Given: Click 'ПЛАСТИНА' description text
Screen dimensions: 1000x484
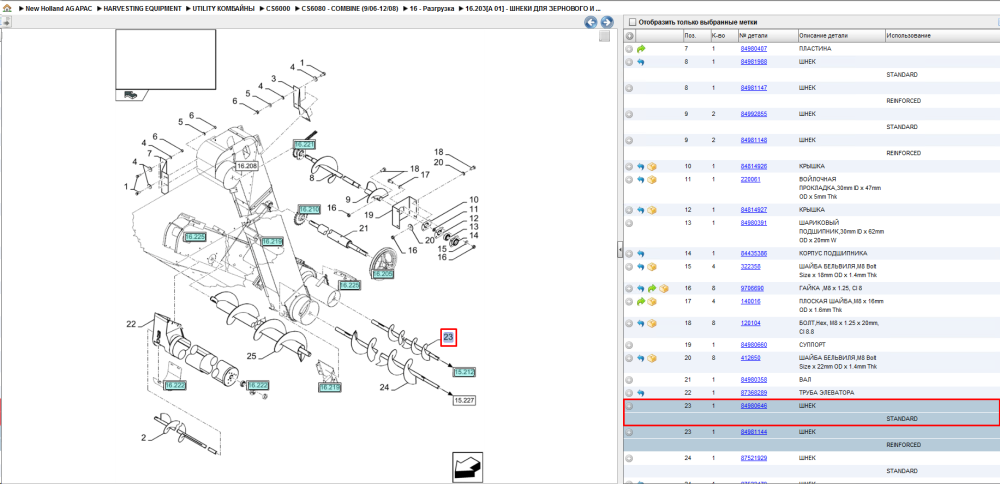Looking at the screenshot, I should tap(814, 48).
